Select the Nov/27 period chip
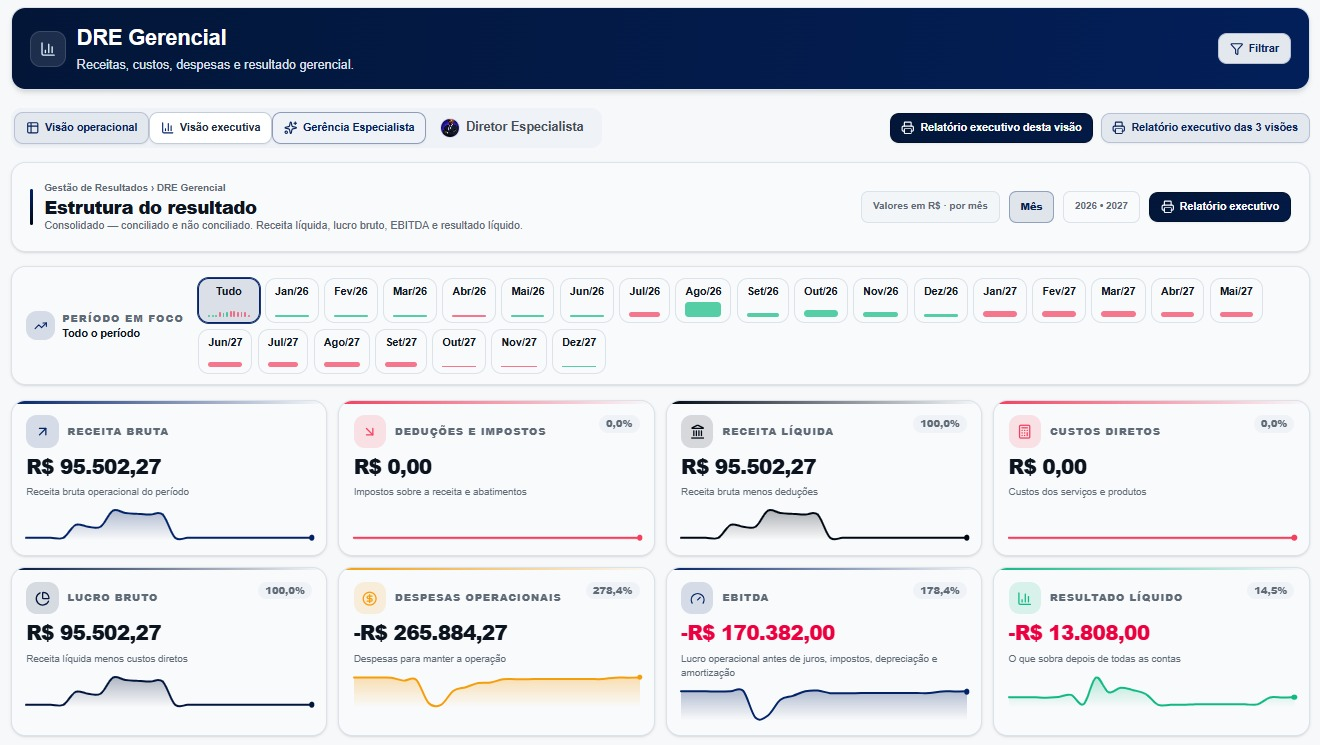Image resolution: width=1320 pixels, height=745 pixels. (x=519, y=351)
